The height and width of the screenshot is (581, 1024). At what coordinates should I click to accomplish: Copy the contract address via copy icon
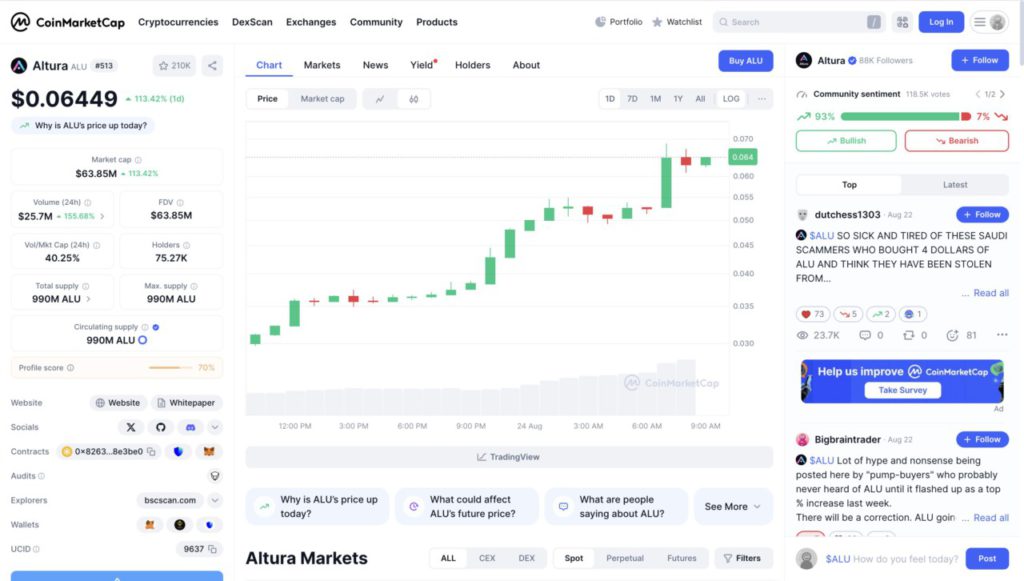(x=152, y=451)
